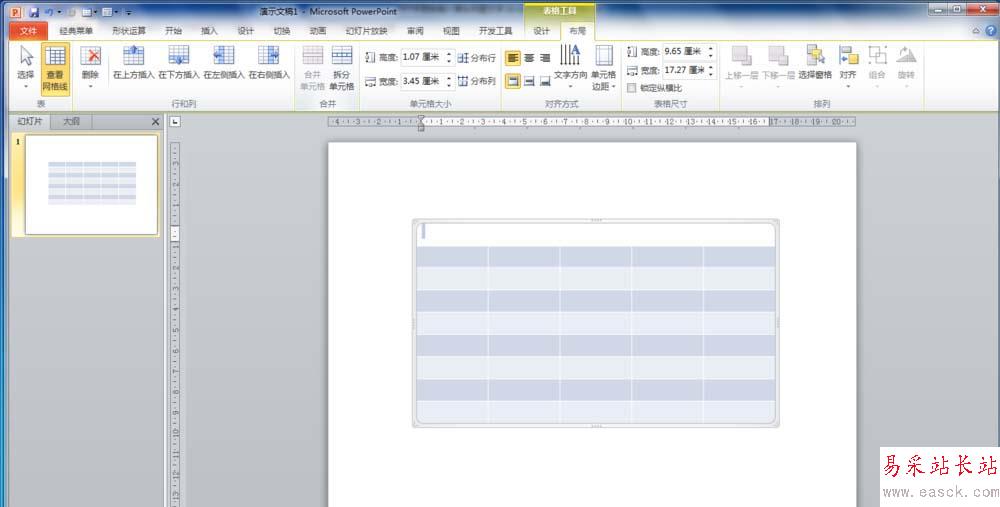Click 上移一层 (Bring Forward)
The image size is (1000, 507).
point(741,67)
